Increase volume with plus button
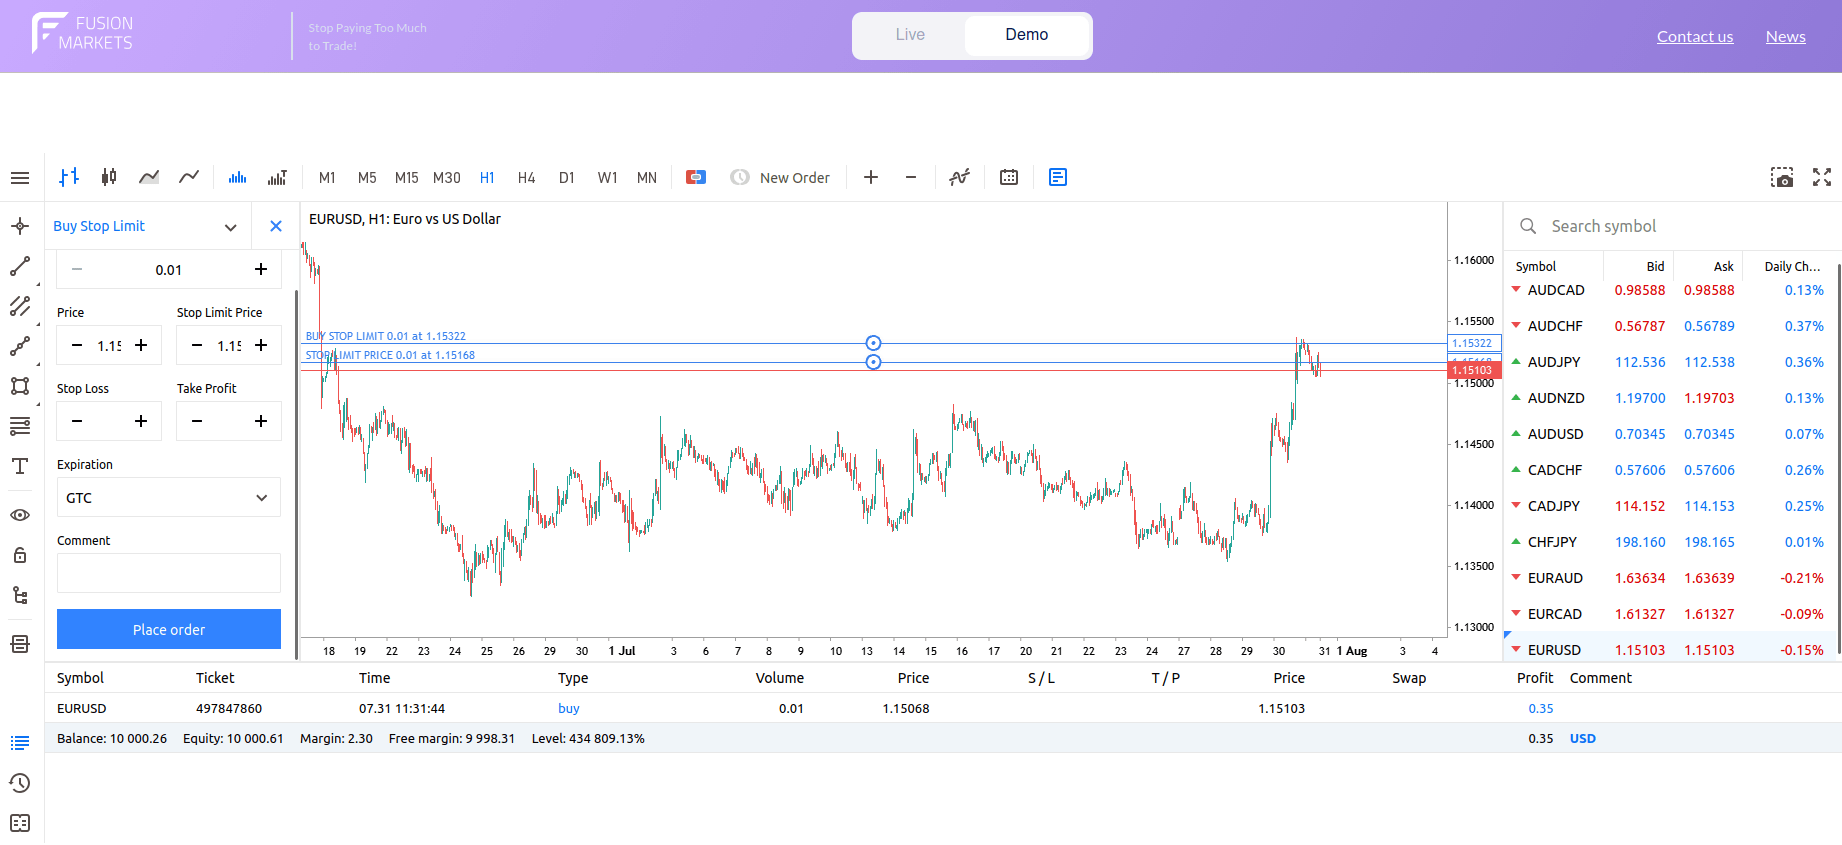Image resolution: width=1842 pixels, height=845 pixels. [261, 269]
